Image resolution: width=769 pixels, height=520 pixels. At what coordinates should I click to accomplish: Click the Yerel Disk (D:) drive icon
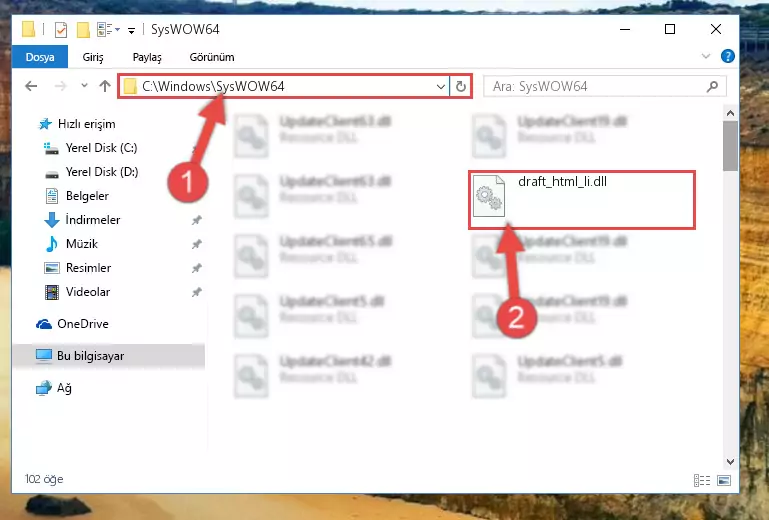pyautogui.click(x=51, y=173)
